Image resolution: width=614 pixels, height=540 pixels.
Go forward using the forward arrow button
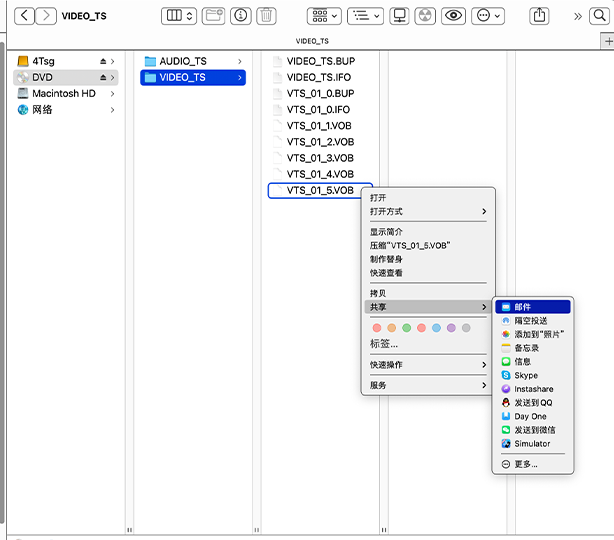(46, 16)
